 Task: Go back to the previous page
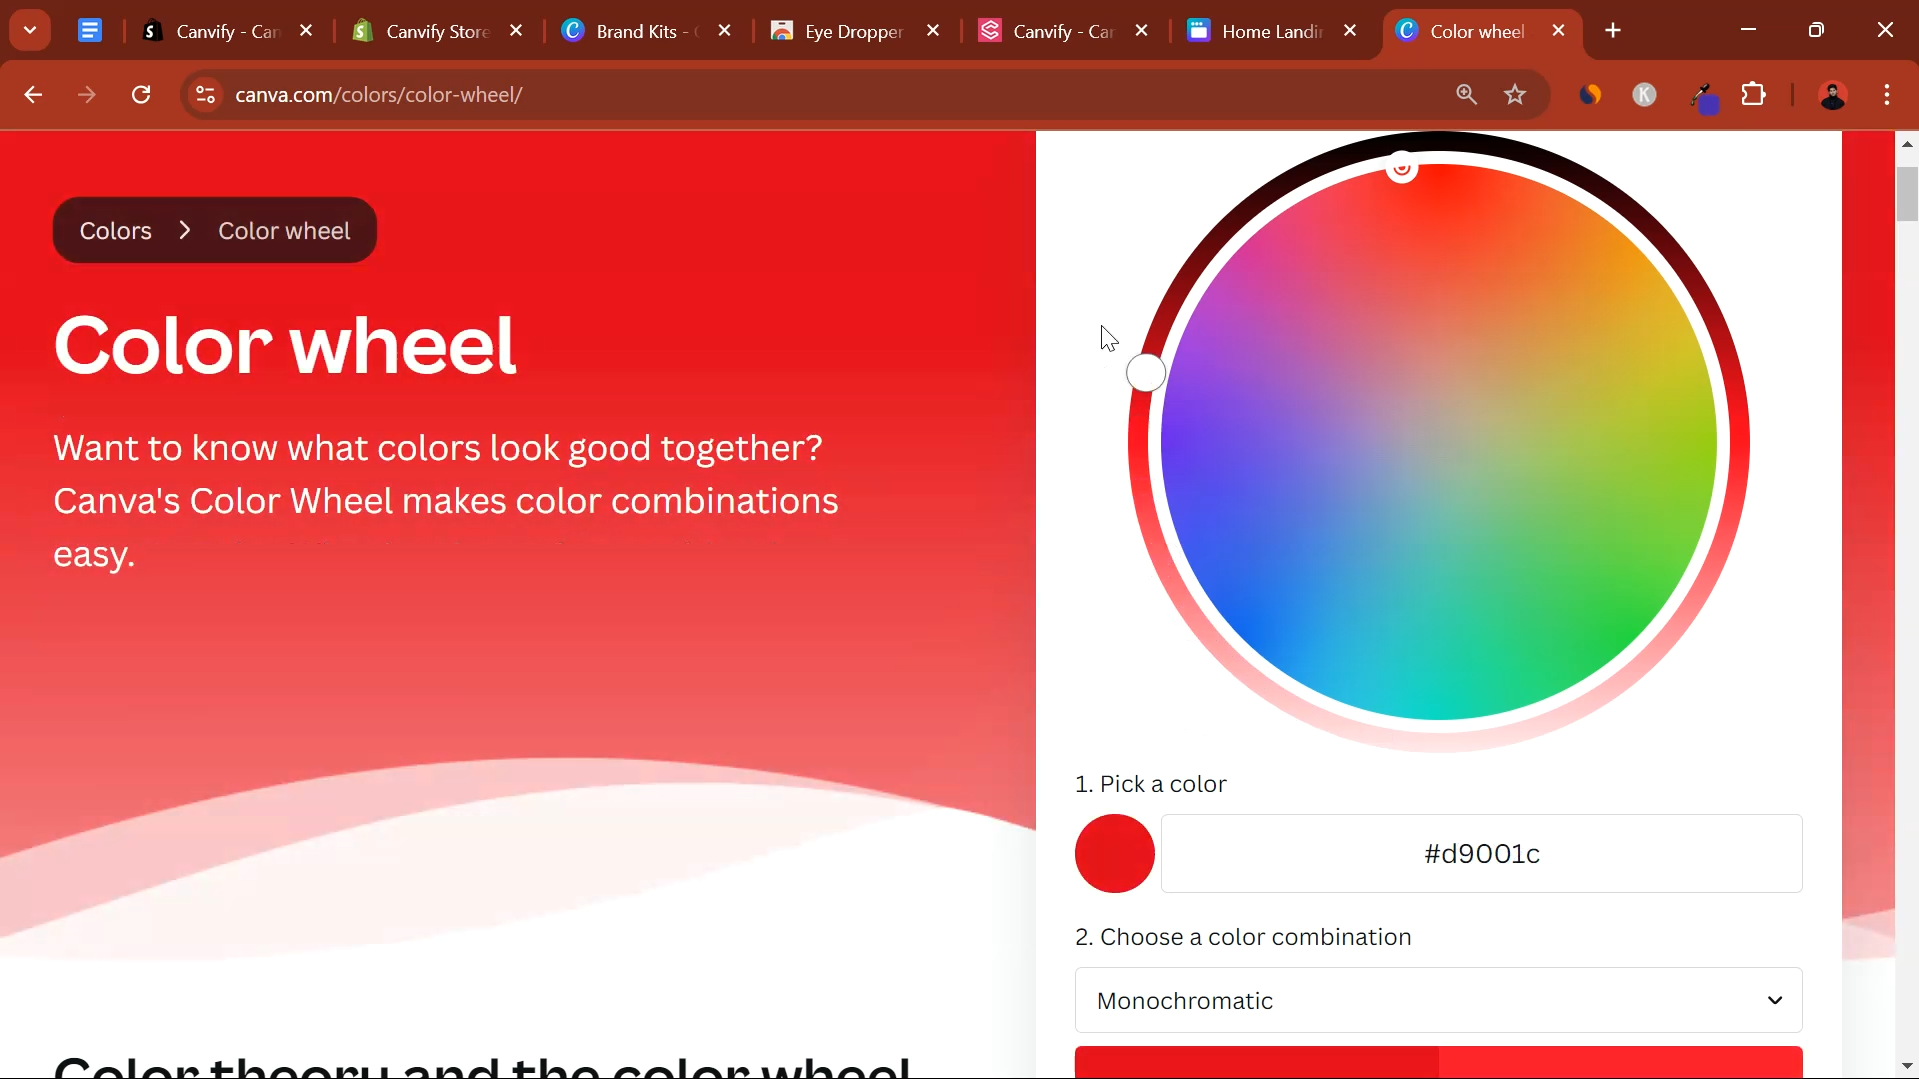(x=33, y=95)
